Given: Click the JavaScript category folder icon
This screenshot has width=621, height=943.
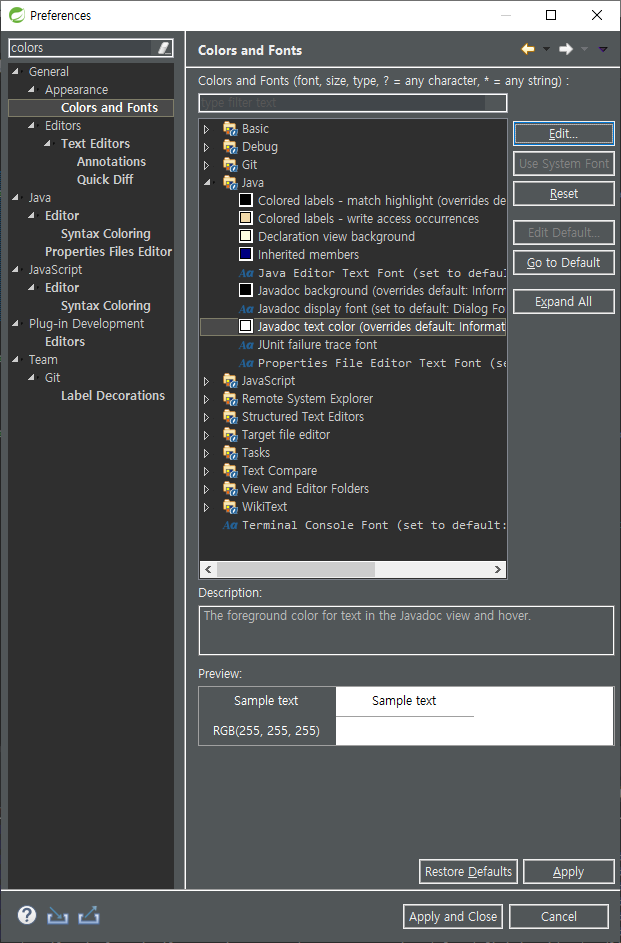Looking at the screenshot, I should click(x=230, y=381).
